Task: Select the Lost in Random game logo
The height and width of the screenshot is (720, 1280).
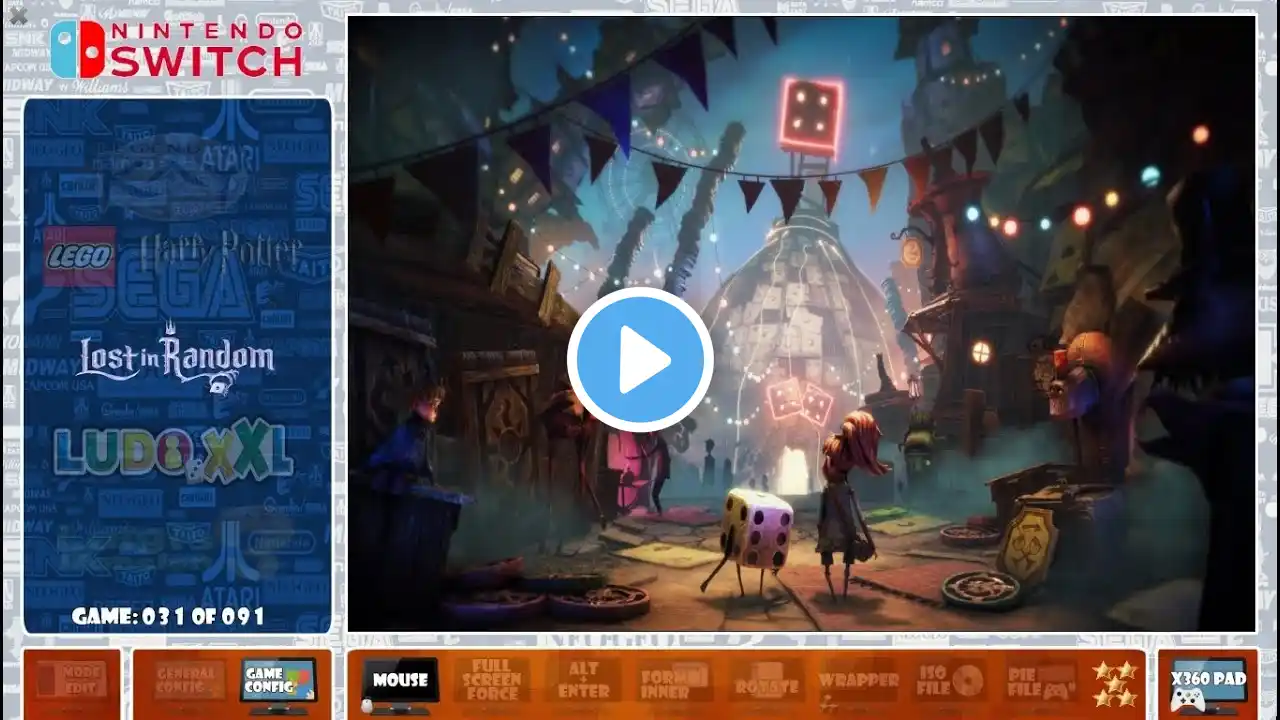Action: 175,357
